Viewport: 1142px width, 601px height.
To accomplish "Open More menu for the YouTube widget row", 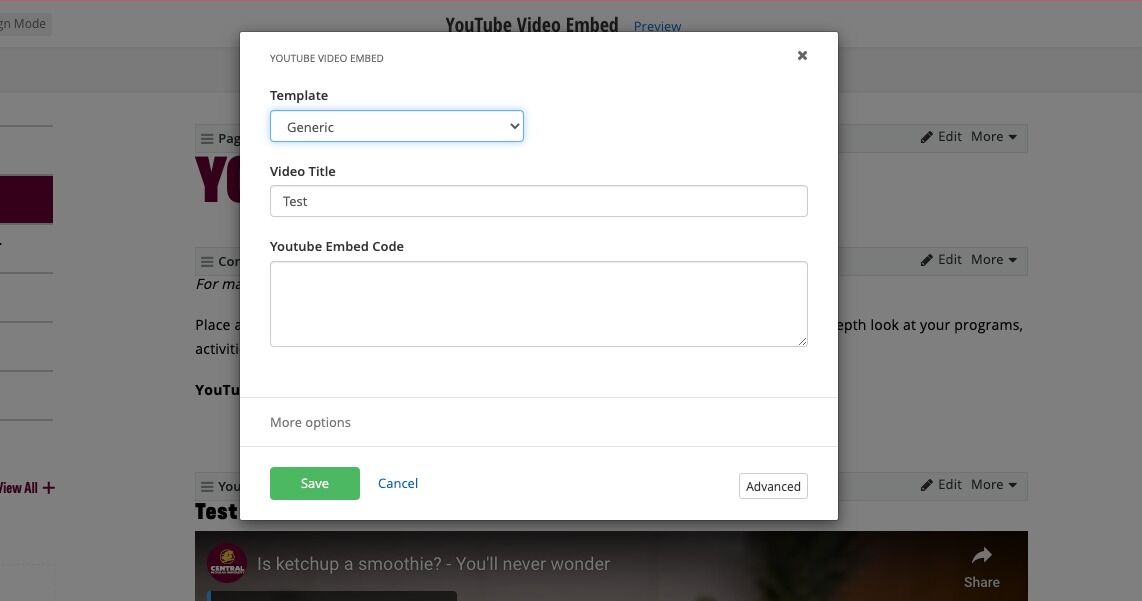I will [993, 485].
